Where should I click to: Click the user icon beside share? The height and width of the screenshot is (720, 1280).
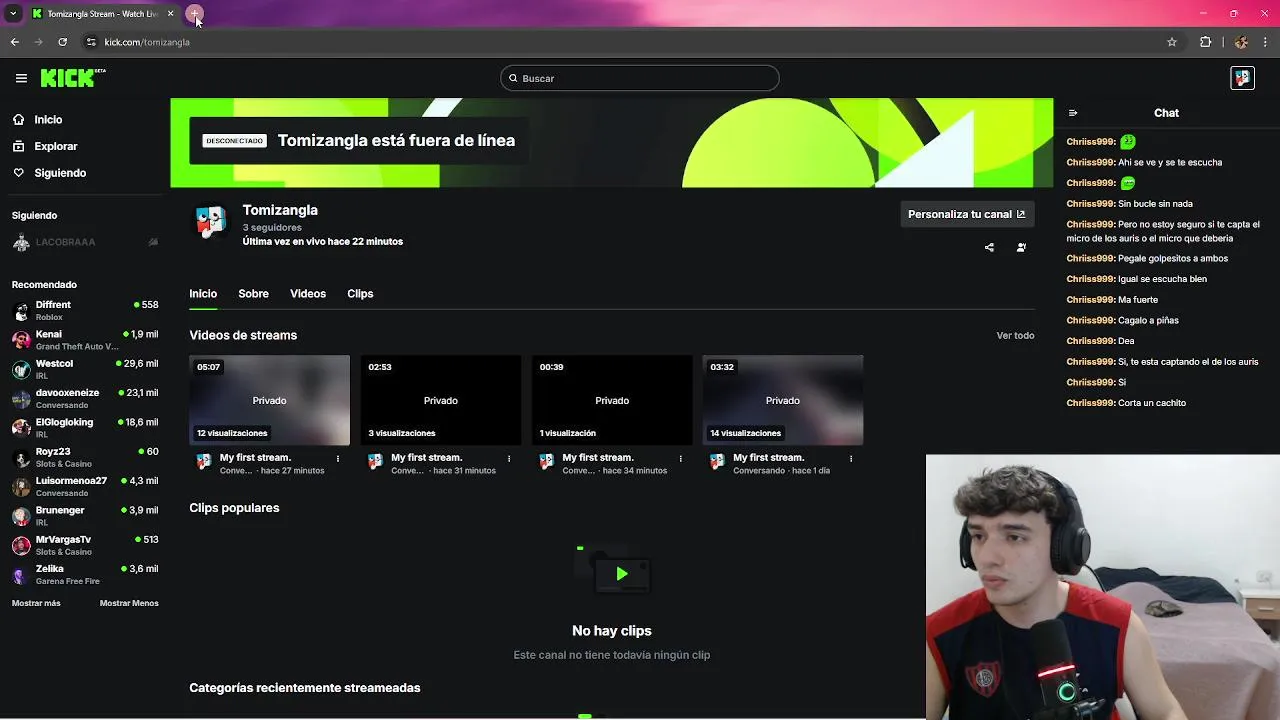[1021, 247]
